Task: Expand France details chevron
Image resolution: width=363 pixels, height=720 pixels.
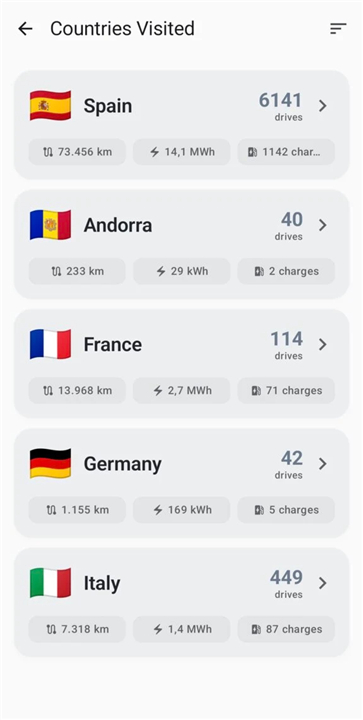Action: [323, 344]
